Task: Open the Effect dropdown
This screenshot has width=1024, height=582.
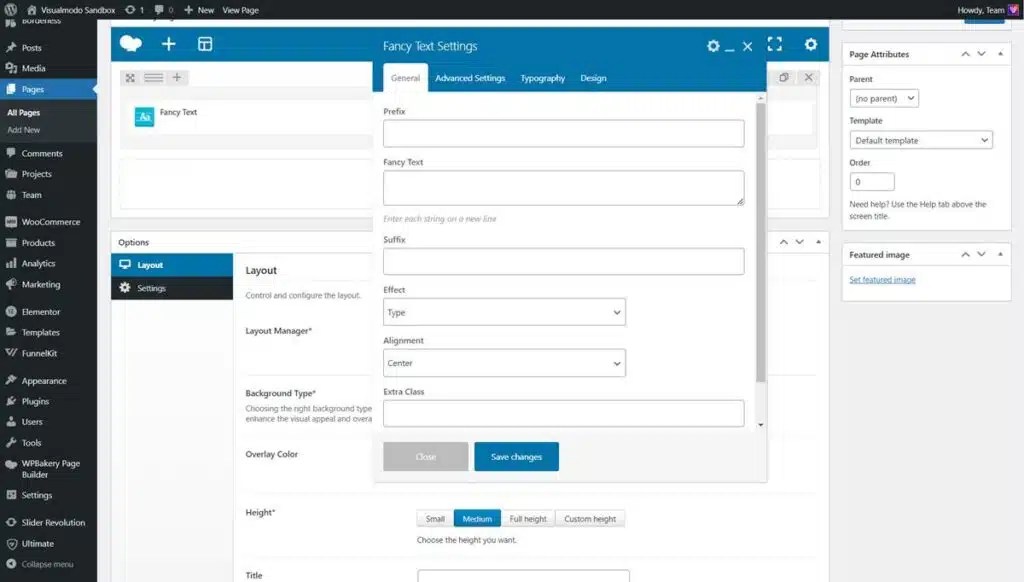Action: (x=504, y=312)
